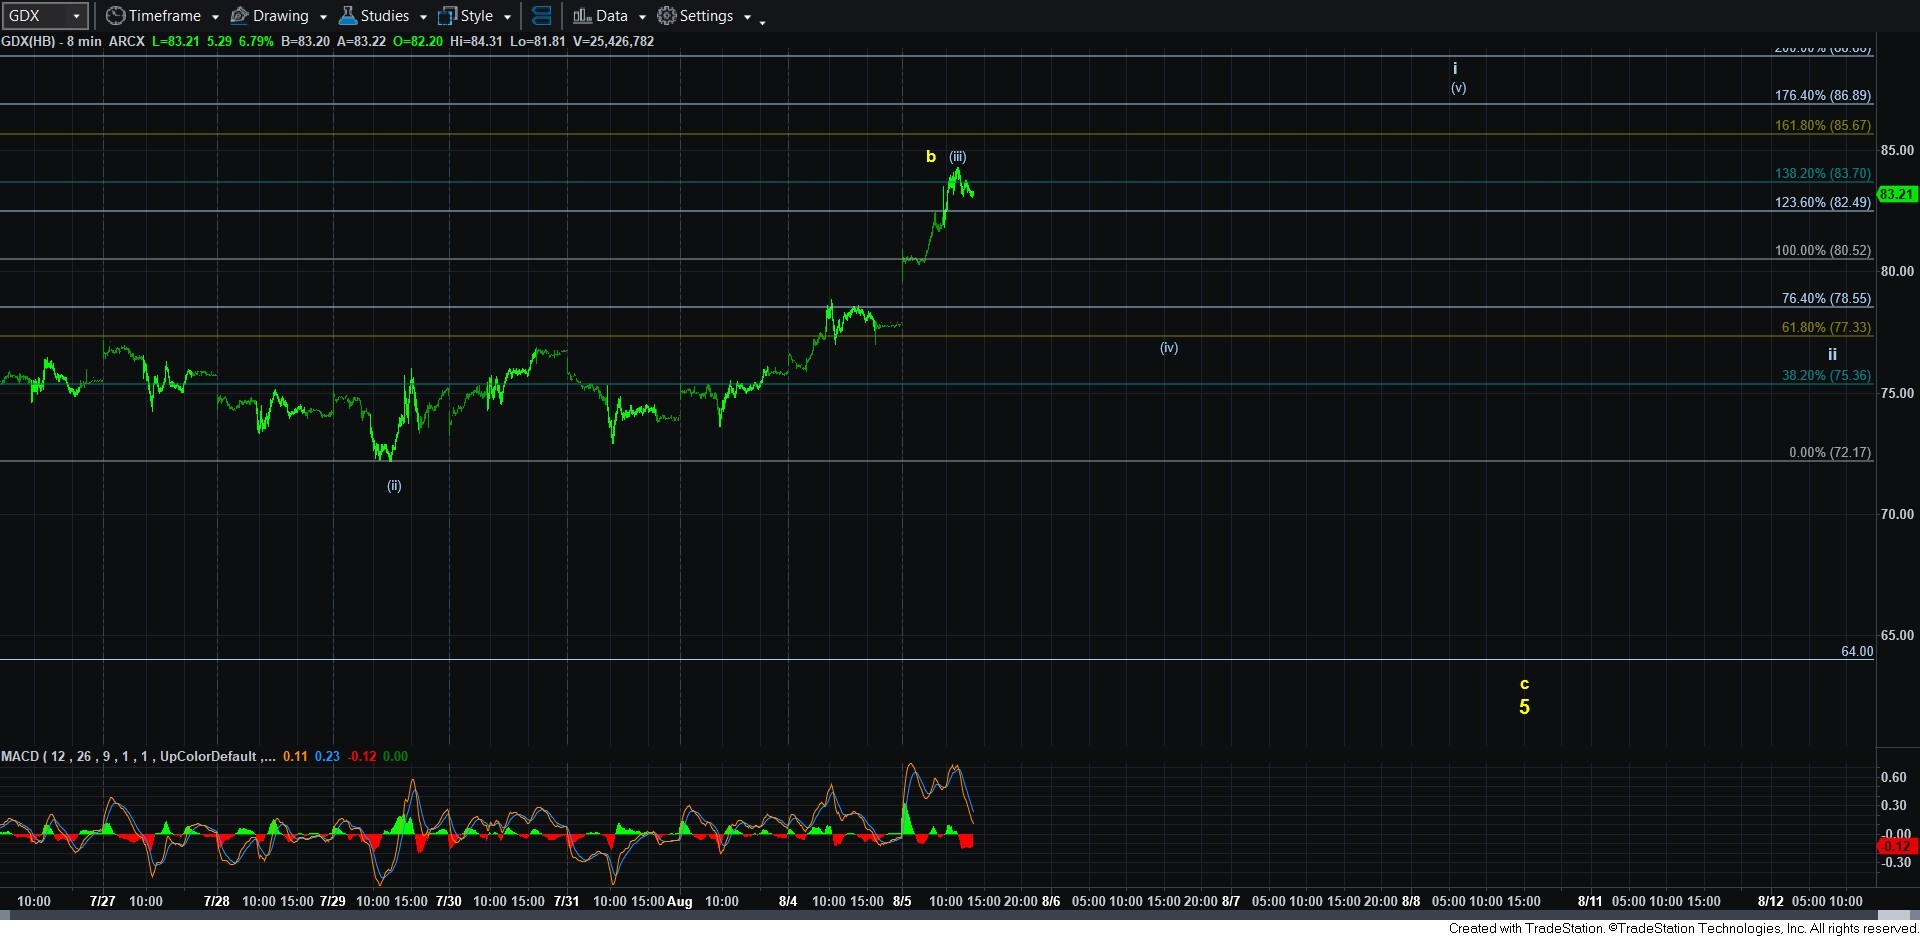Select the '176.40% (86.89)' Fibonacci label
Viewport: 1920px width, 936px height.
point(1823,95)
